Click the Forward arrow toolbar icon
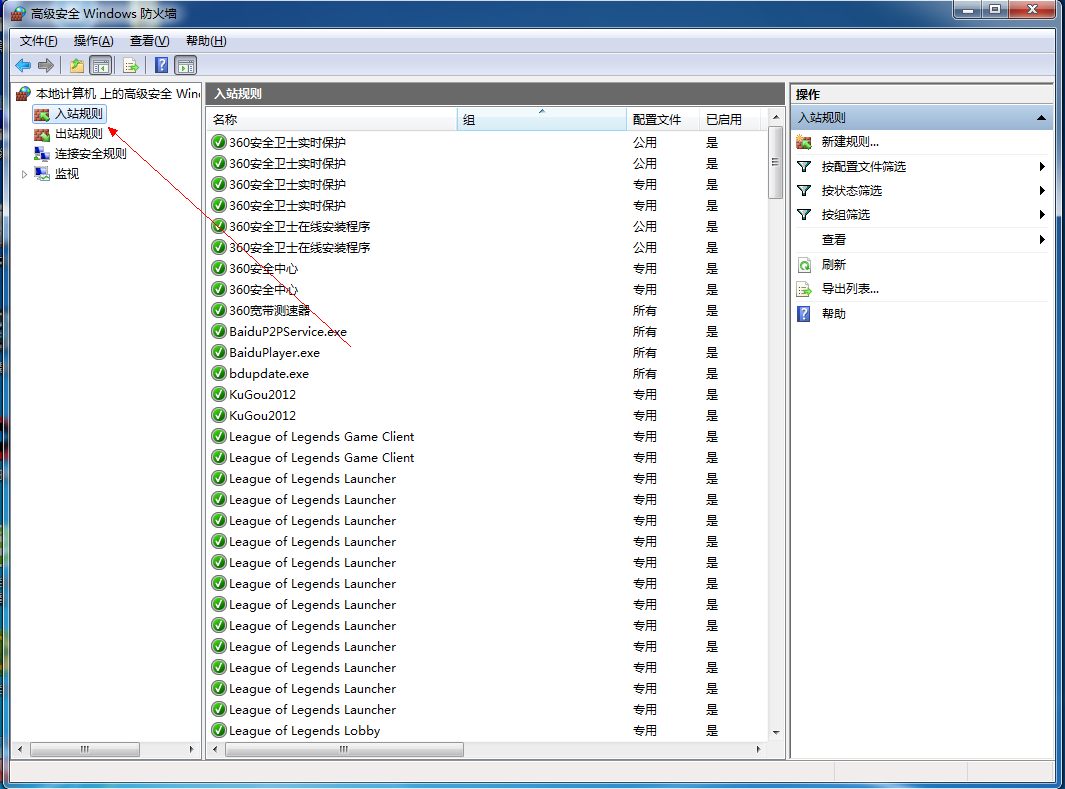 click(46, 65)
